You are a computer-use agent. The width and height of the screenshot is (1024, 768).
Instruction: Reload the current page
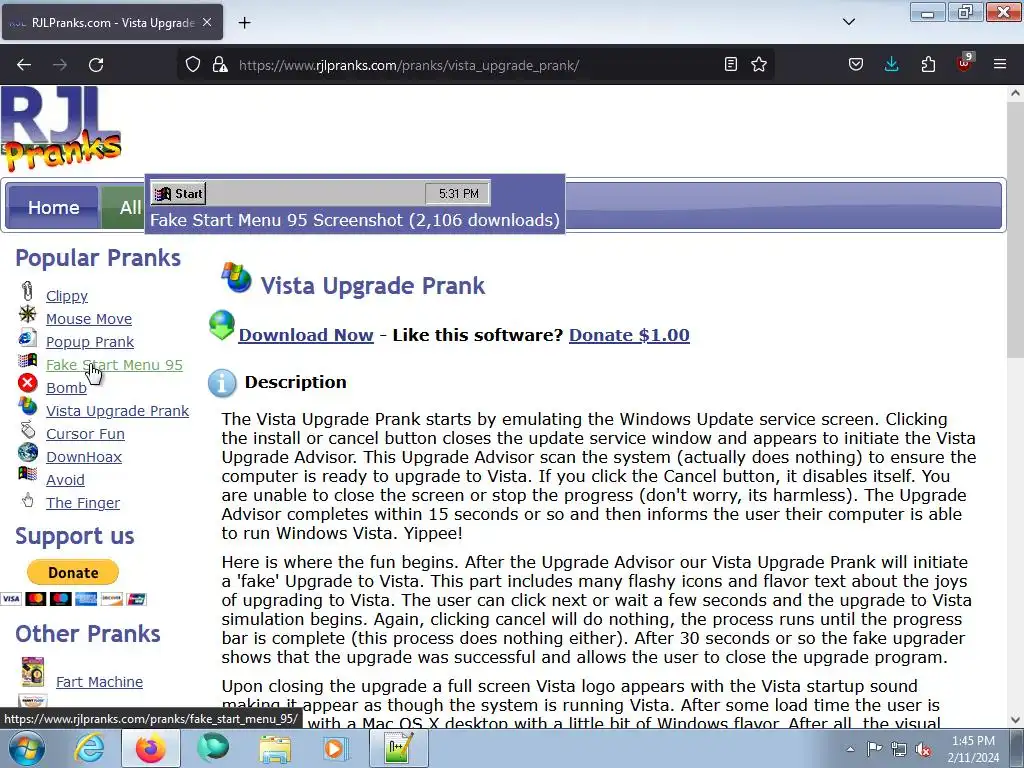(x=96, y=65)
